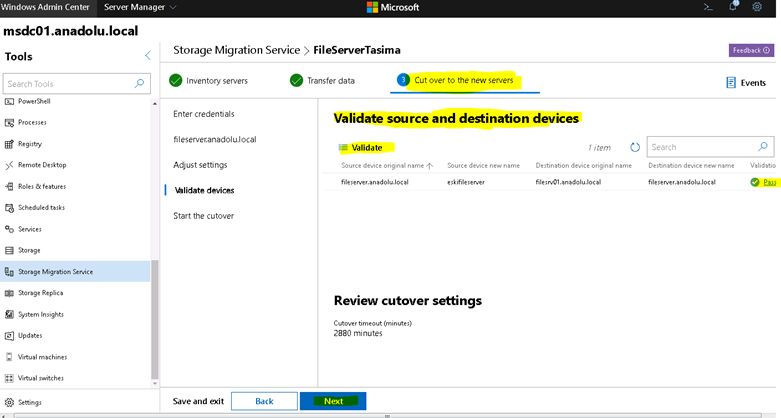Open Virtual switches tool icon
The image size is (781, 418).
coord(9,378)
